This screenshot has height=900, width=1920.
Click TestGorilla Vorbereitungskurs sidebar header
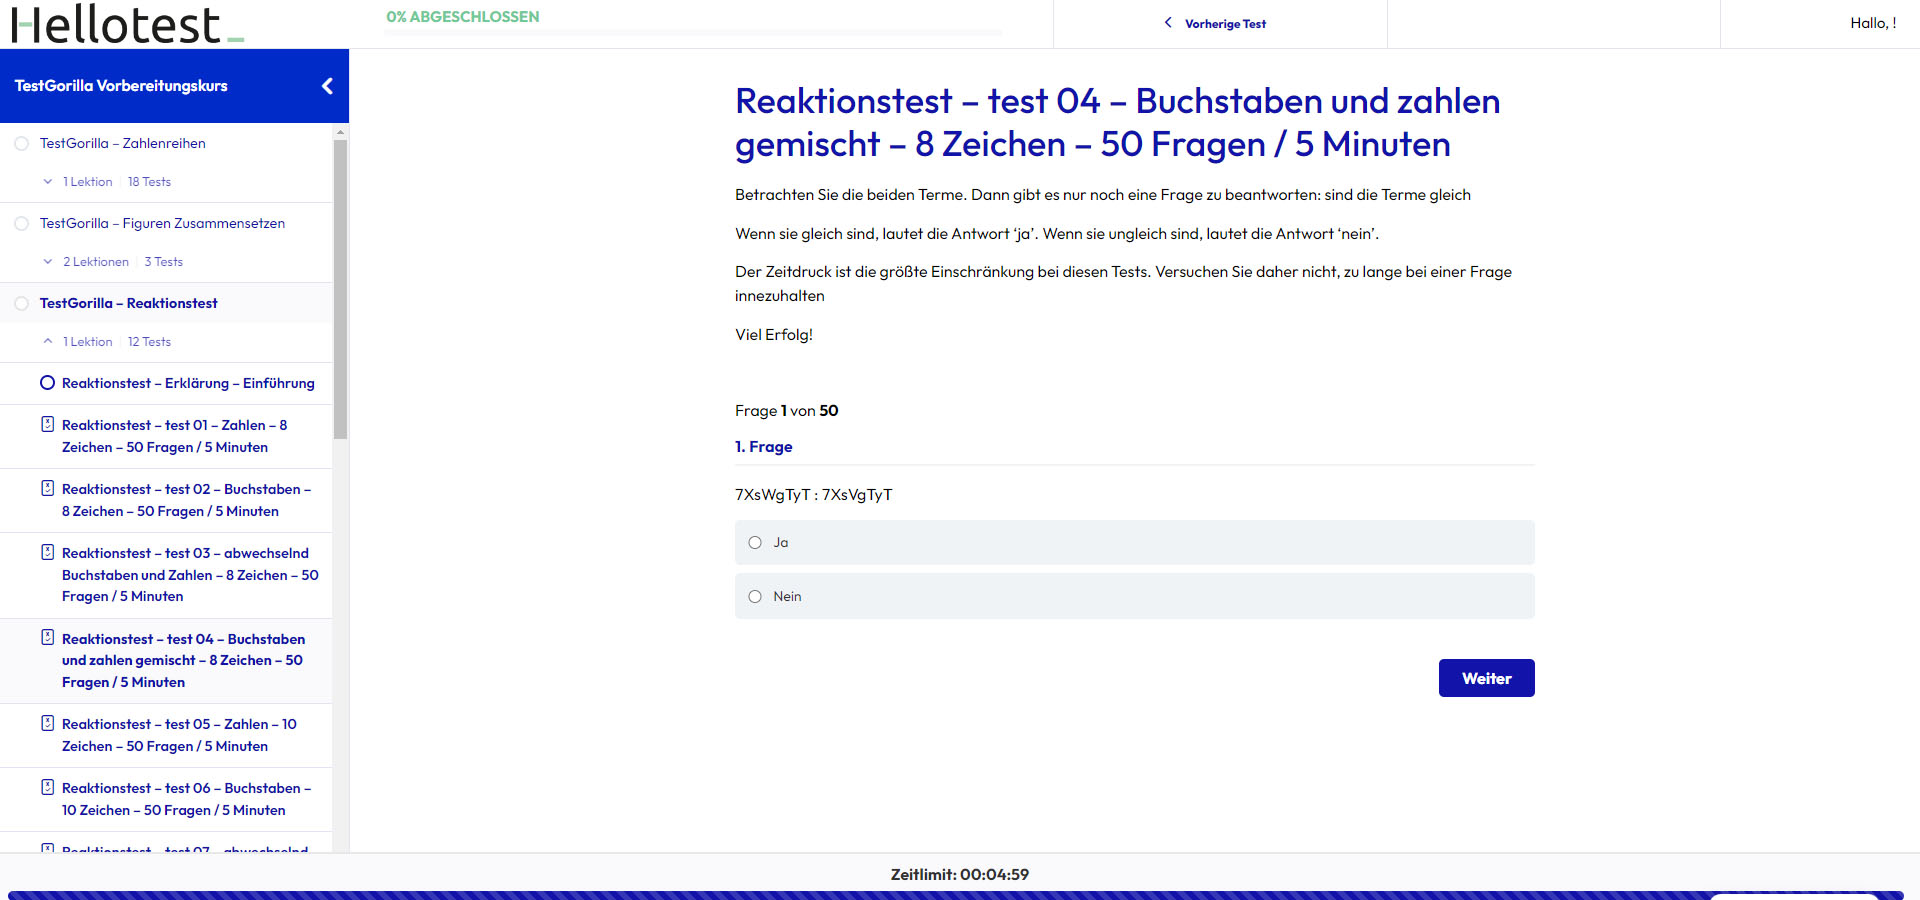[121, 86]
